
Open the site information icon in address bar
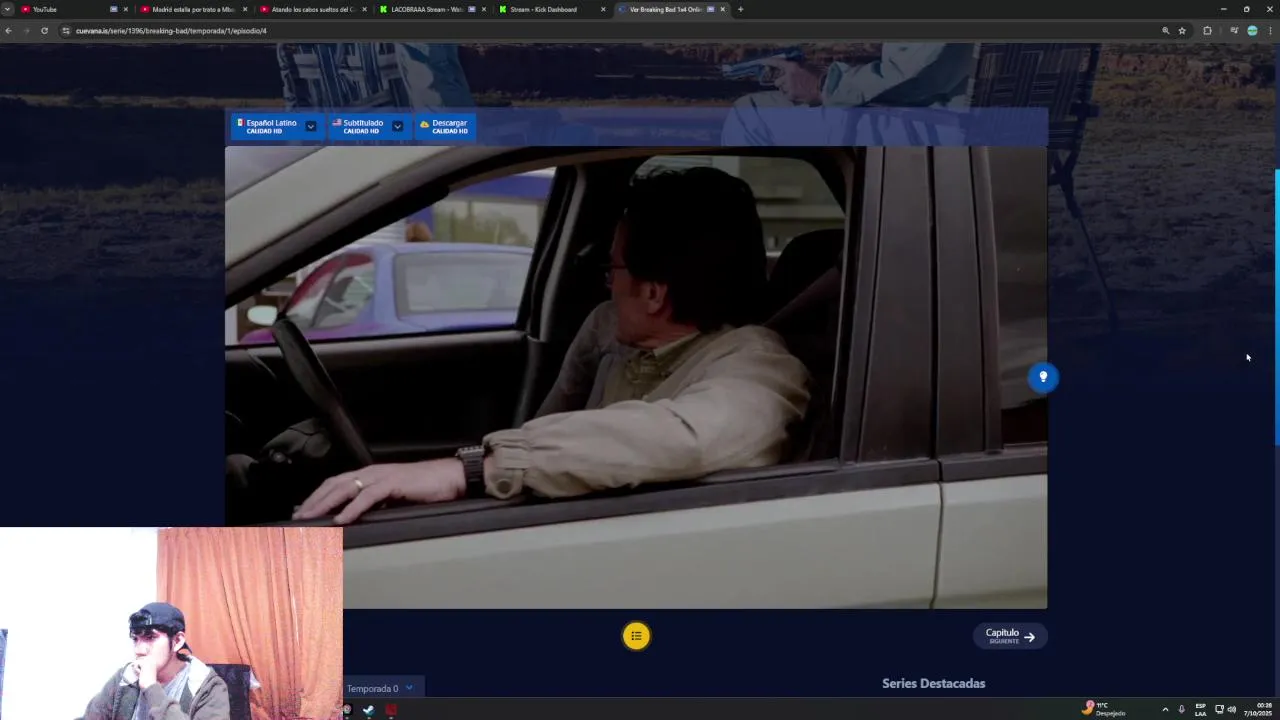click(x=66, y=31)
